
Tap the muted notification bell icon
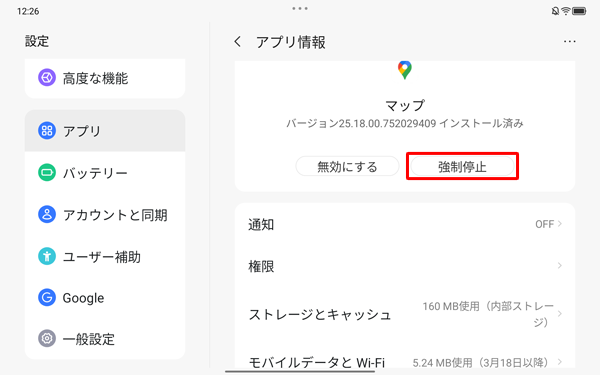(555, 11)
